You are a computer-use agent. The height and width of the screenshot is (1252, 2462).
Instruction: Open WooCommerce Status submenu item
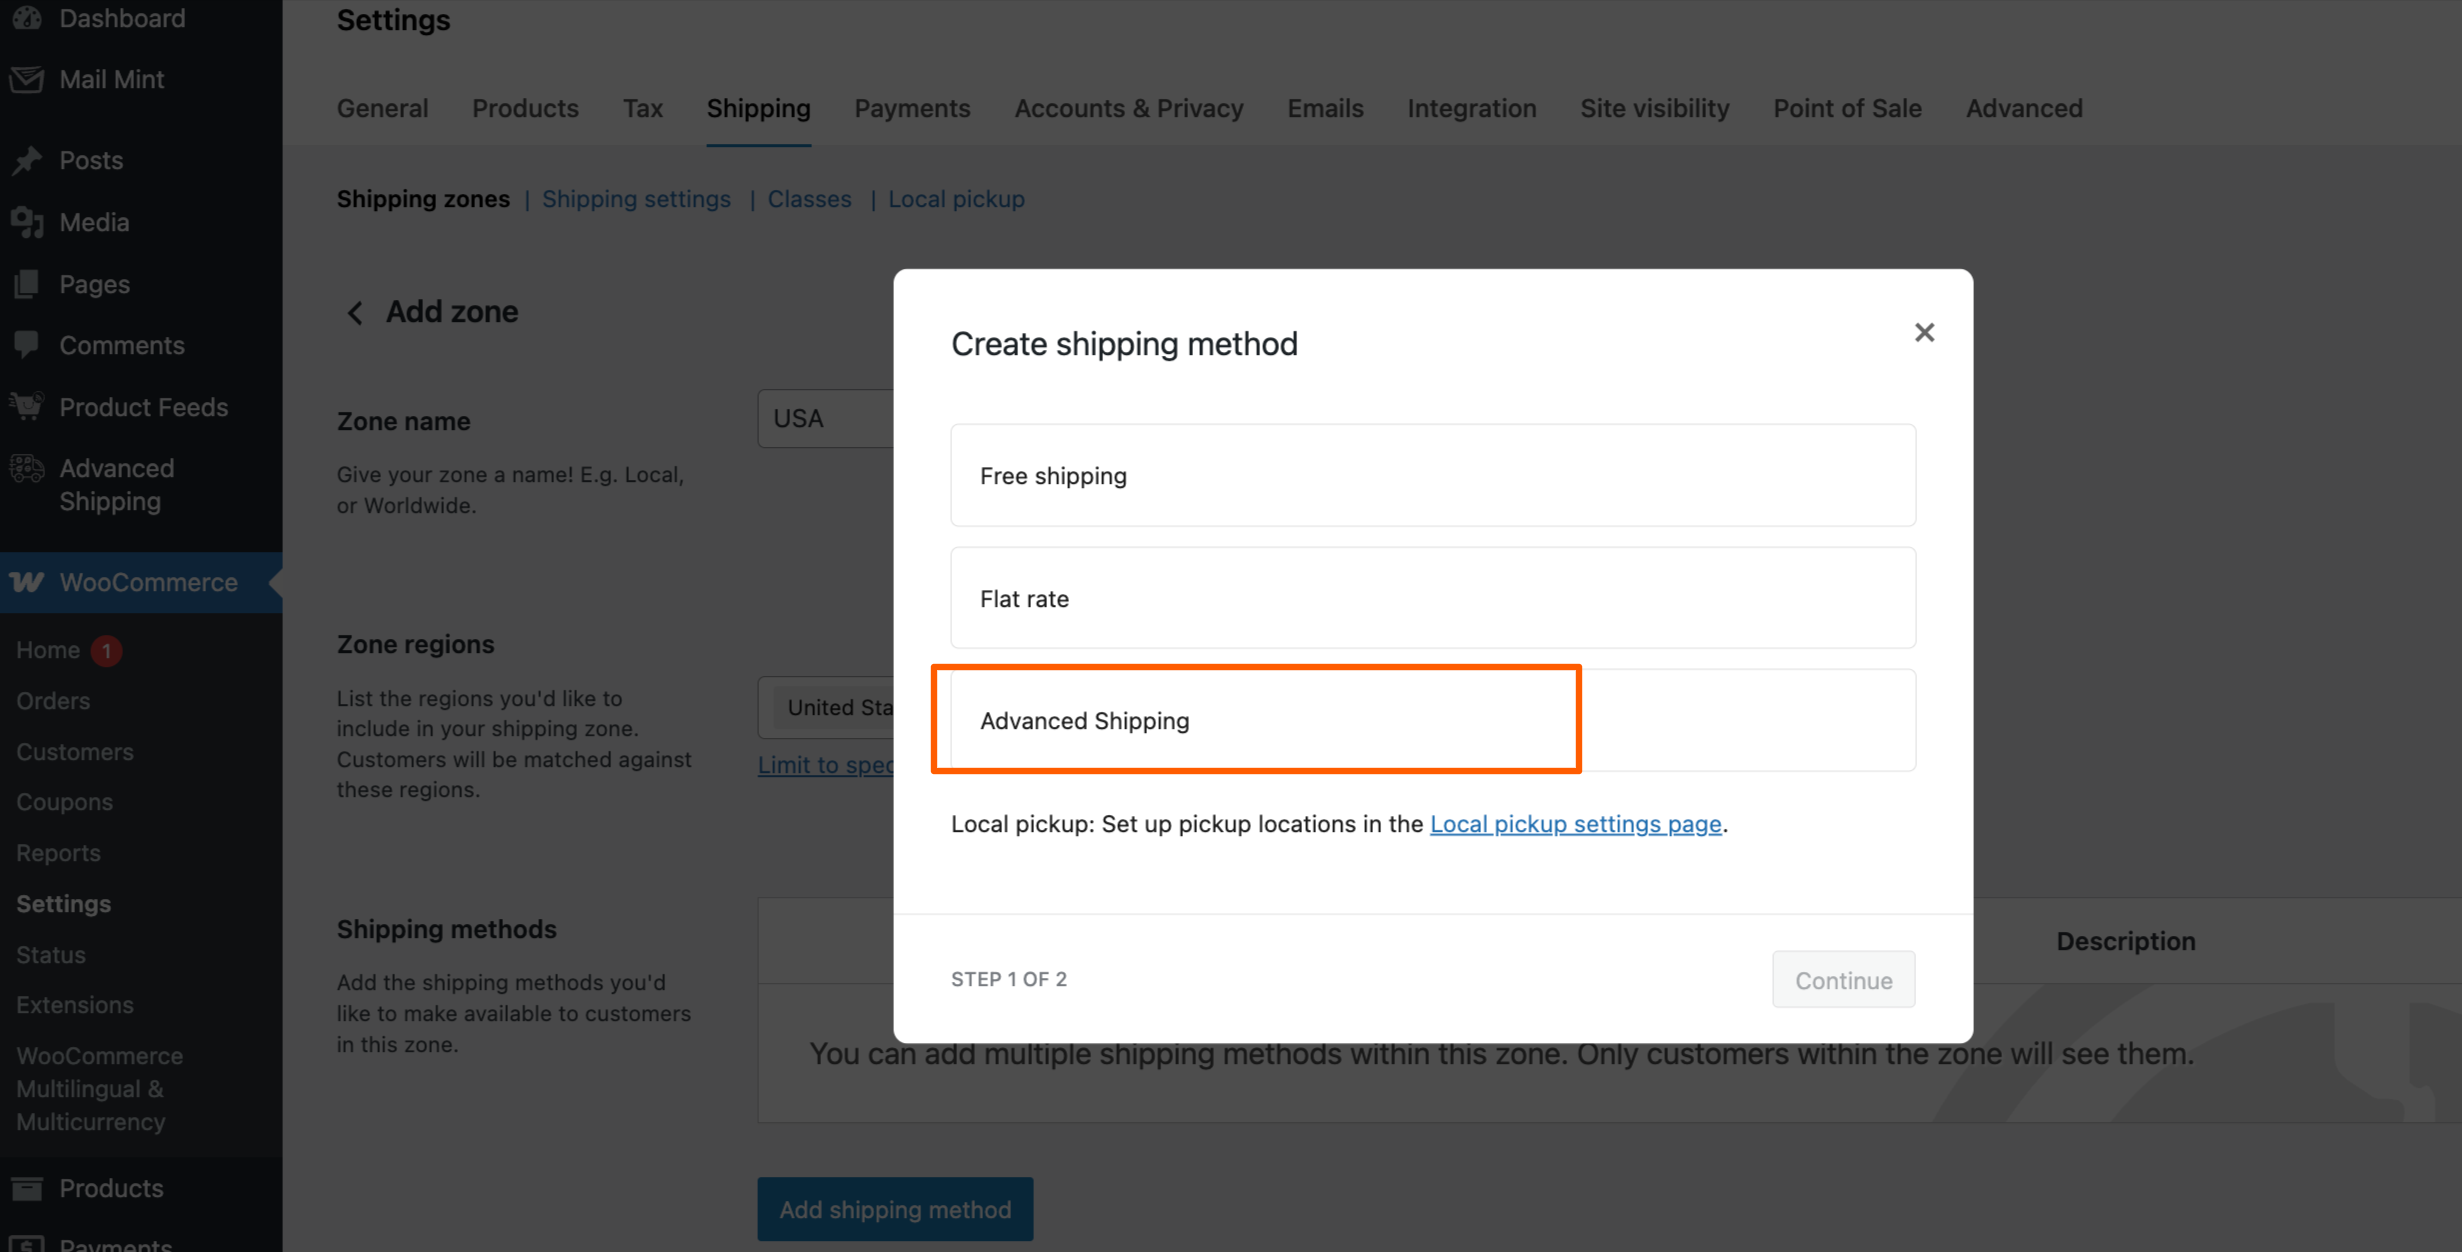(x=51, y=955)
